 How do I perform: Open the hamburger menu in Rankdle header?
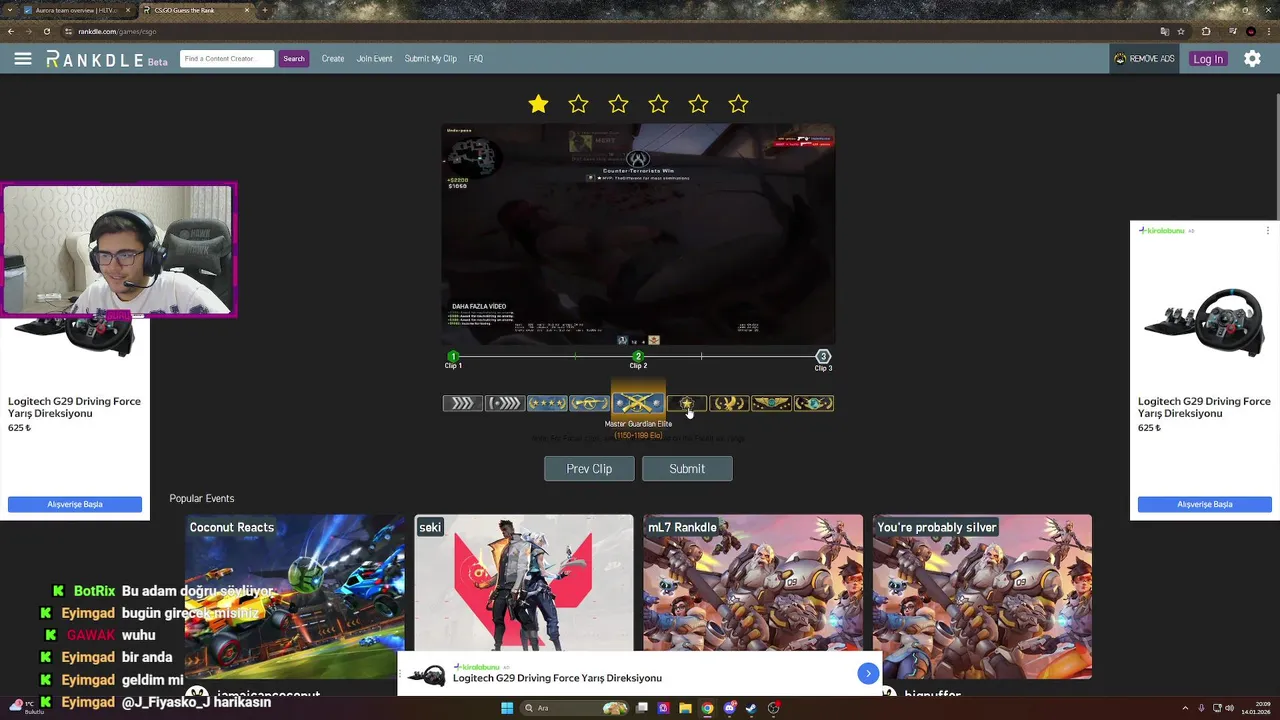pos(23,59)
